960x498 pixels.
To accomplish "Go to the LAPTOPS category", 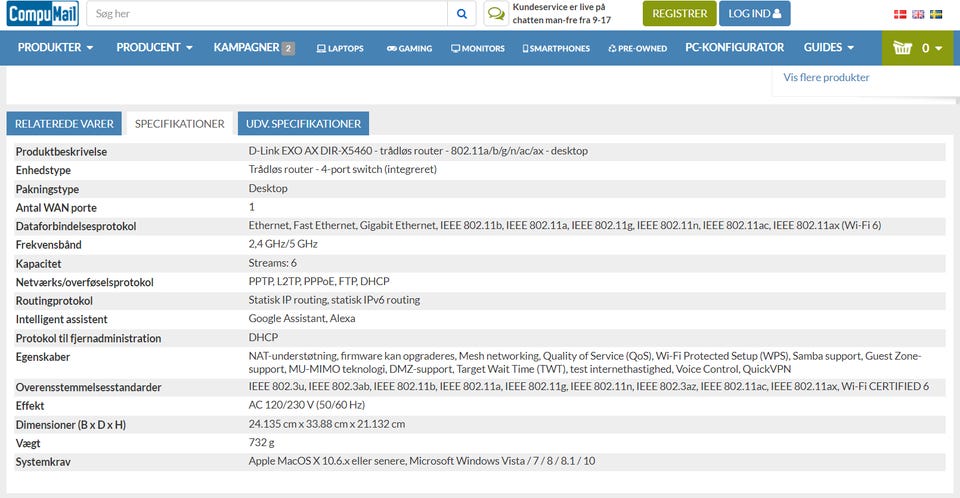I will point(340,48).
